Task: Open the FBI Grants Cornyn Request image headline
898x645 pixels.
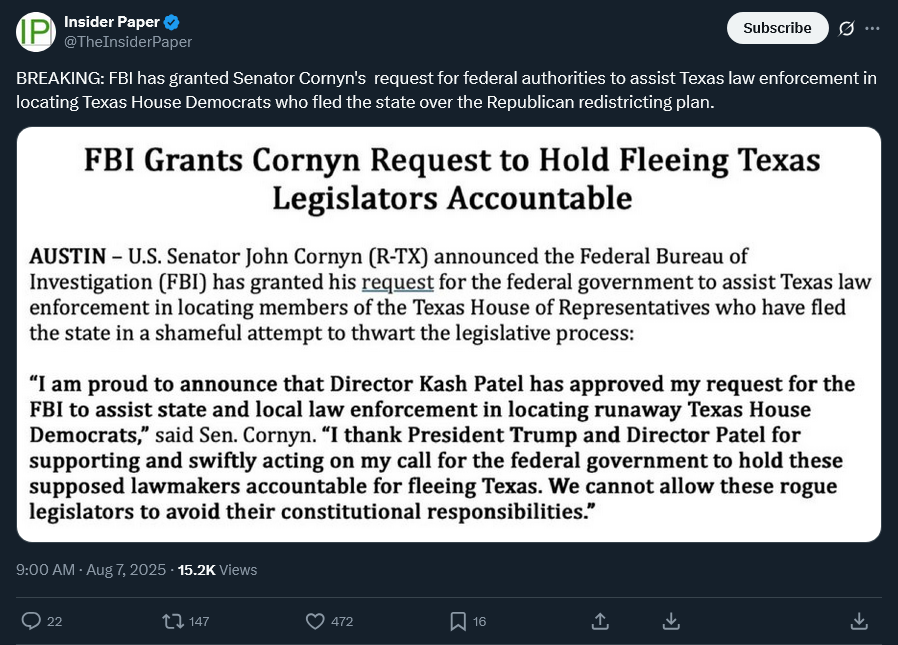Action: click(451, 179)
